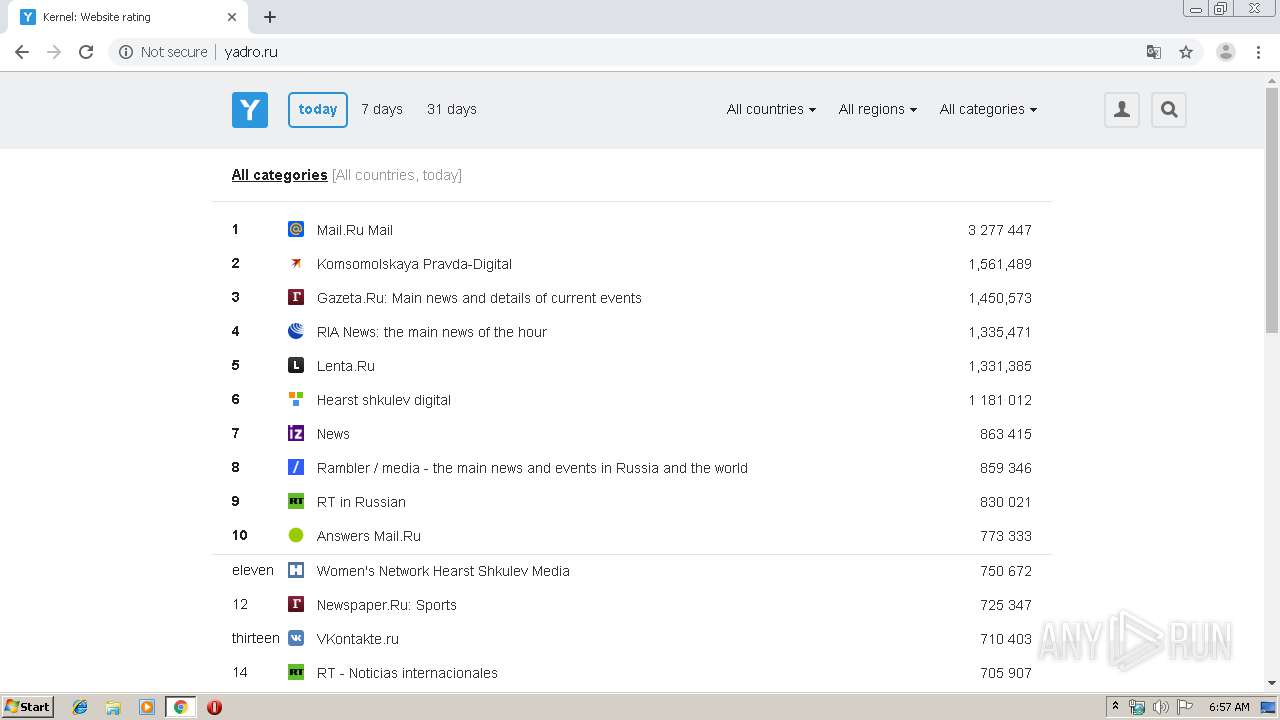Click the blue Y Yadro logo
The width and height of the screenshot is (1280, 720).
pos(250,110)
